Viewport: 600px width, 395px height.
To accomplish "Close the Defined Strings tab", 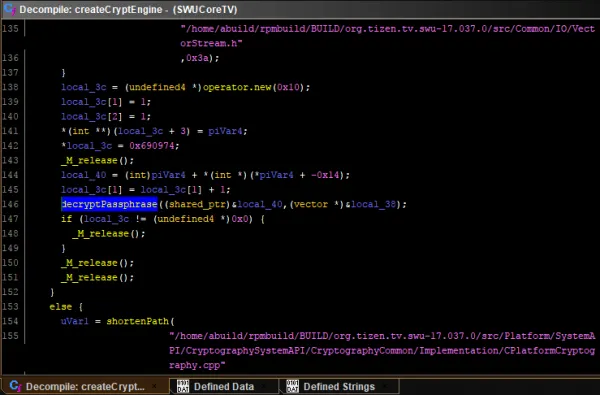I will coord(386,386).
